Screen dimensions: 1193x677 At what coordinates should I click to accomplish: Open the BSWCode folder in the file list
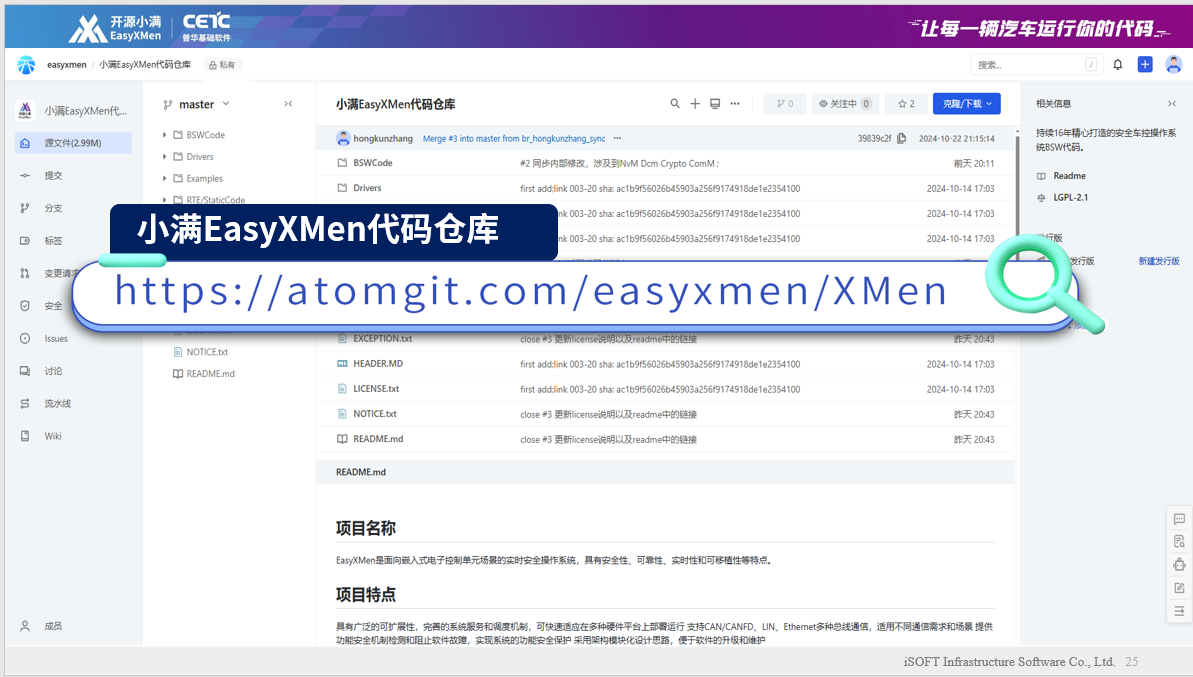373,163
